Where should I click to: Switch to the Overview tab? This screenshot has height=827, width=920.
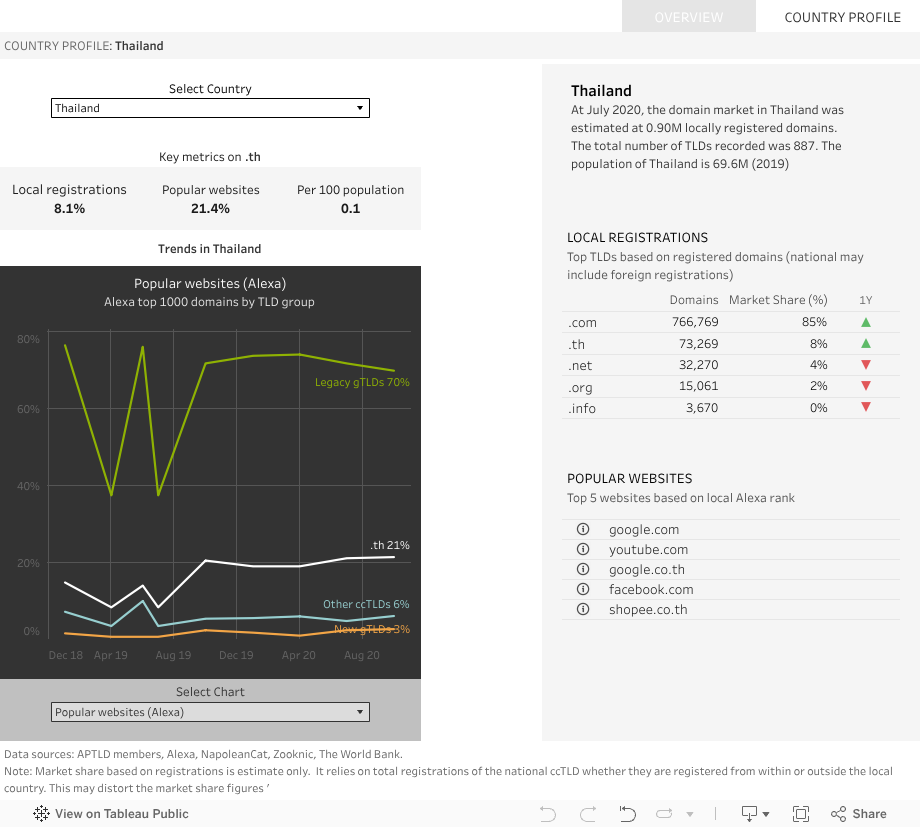pyautogui.click(x=688, y=17)
